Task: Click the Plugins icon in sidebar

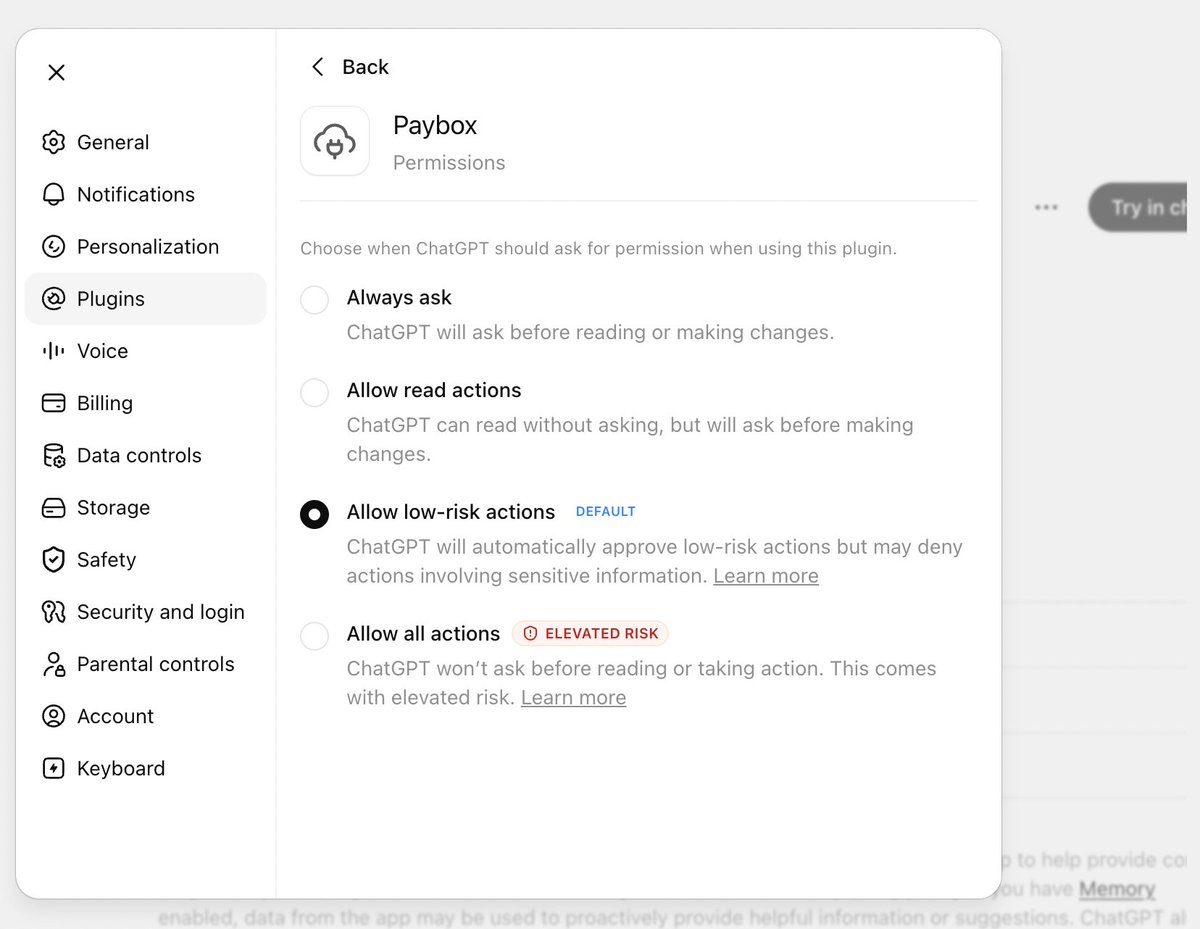Action: (x=53, y=298)
